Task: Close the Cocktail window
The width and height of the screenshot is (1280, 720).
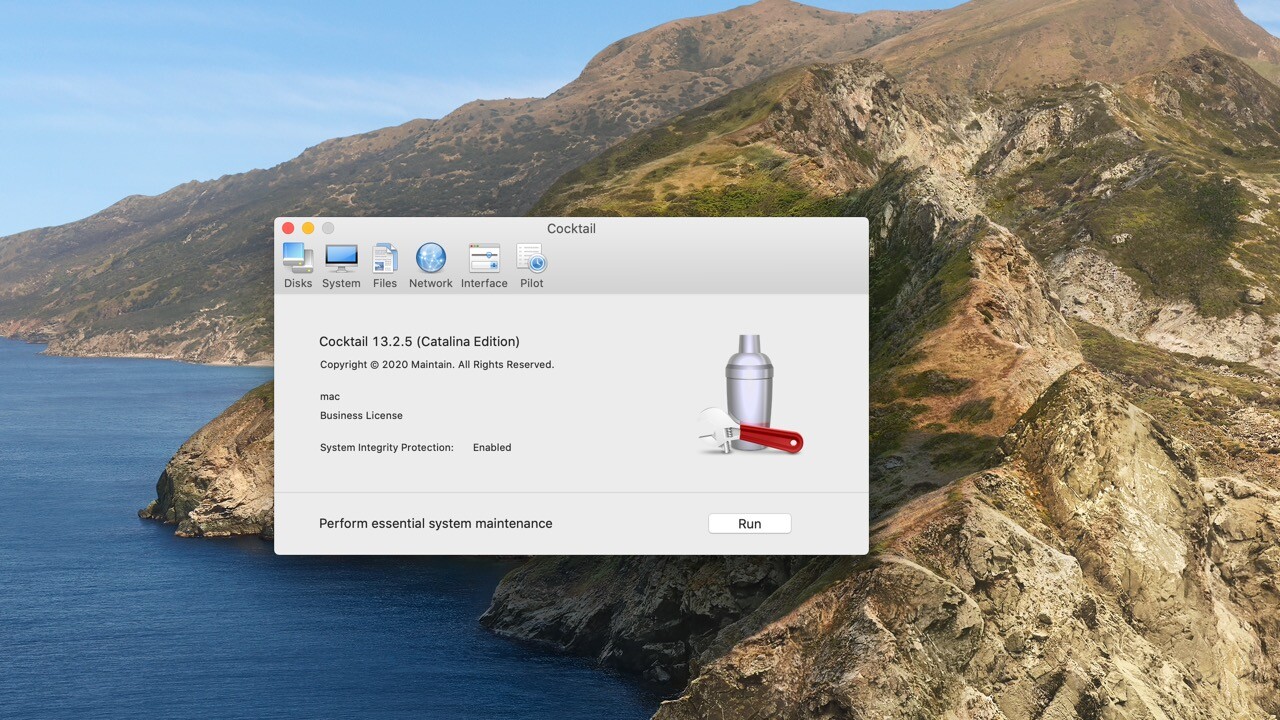Action: [x=288, y=228]
